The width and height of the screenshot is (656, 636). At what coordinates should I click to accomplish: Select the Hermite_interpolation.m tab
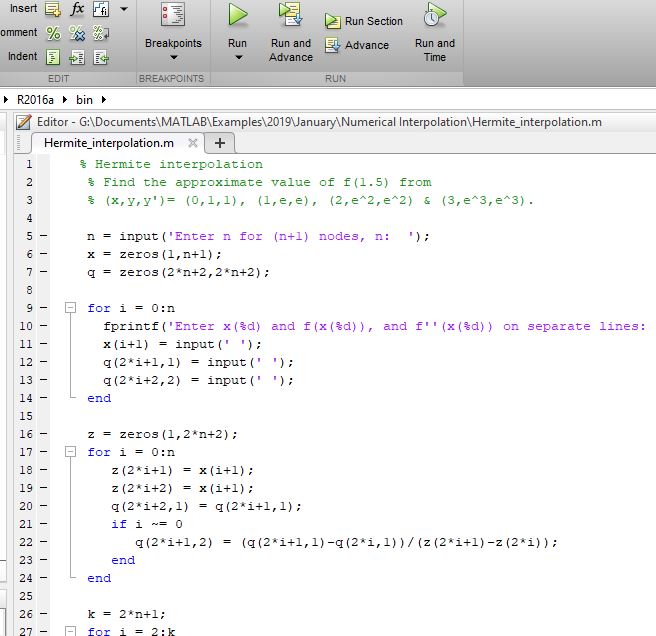pyautogui.click(x=108, y=143)
